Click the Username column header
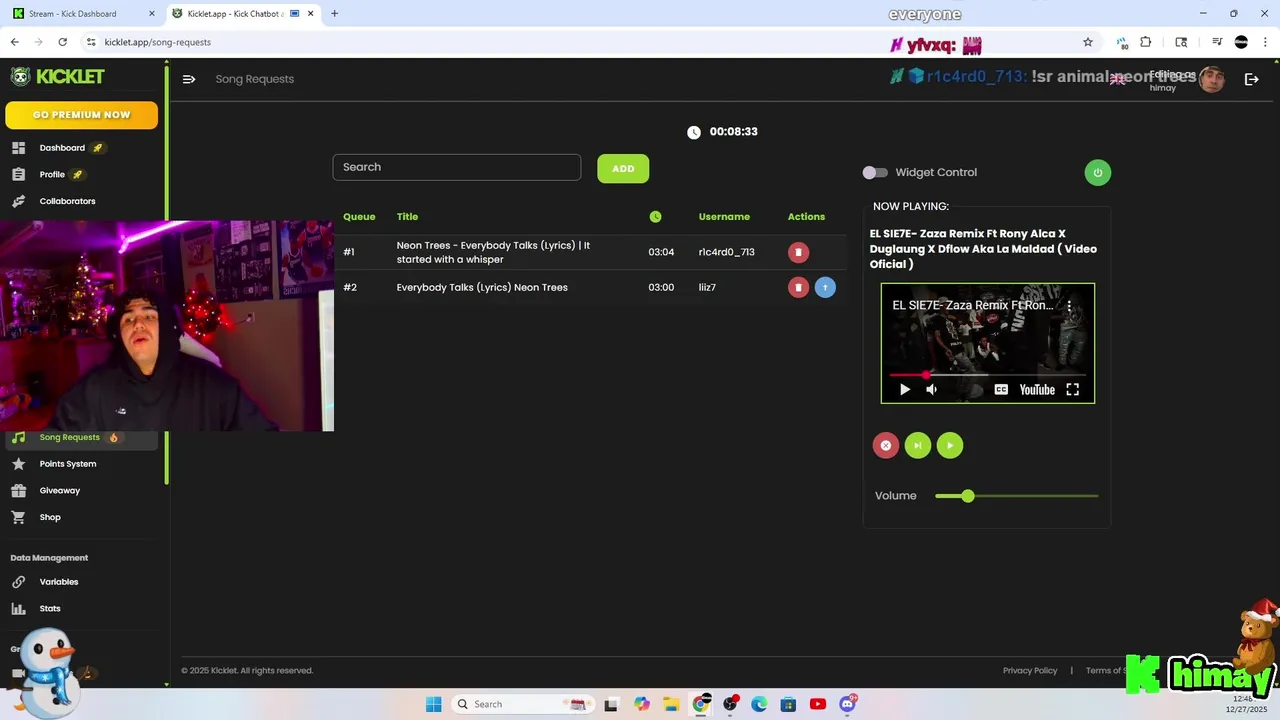Image resolution: width=1280 pixels, height=720 pixels. tap(724, 217)
